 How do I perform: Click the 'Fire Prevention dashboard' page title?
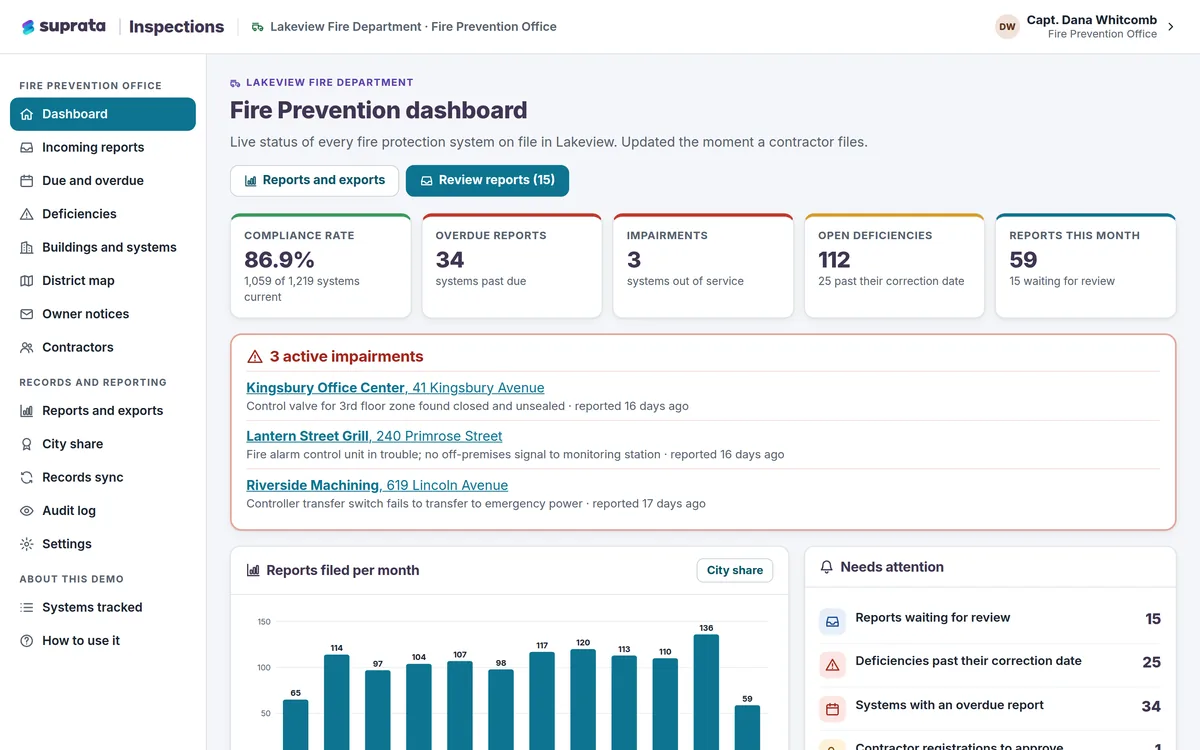378,110
